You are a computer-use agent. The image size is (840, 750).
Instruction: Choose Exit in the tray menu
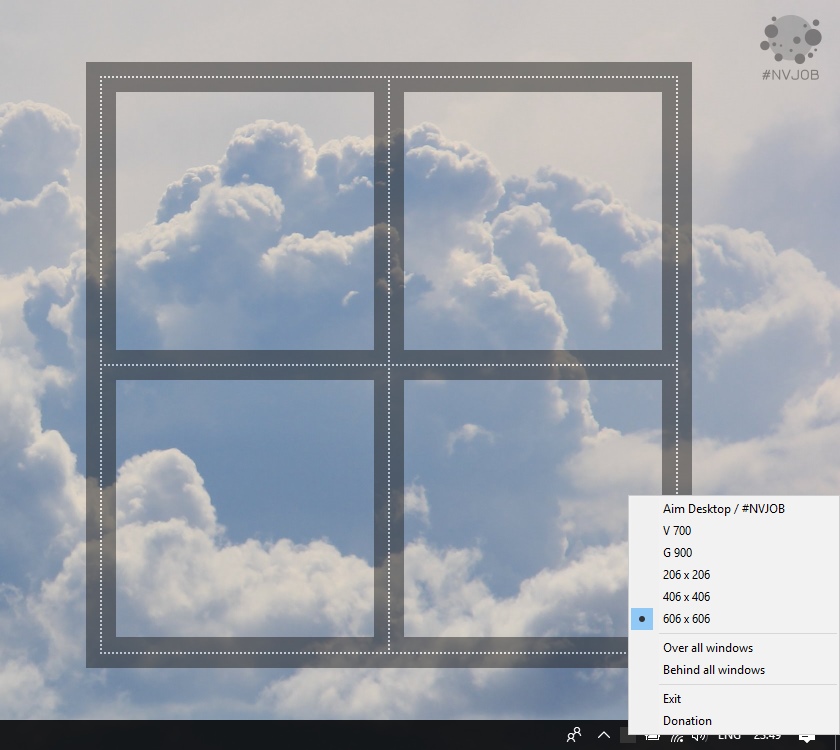pyautogui.click(x=733, y=699)
